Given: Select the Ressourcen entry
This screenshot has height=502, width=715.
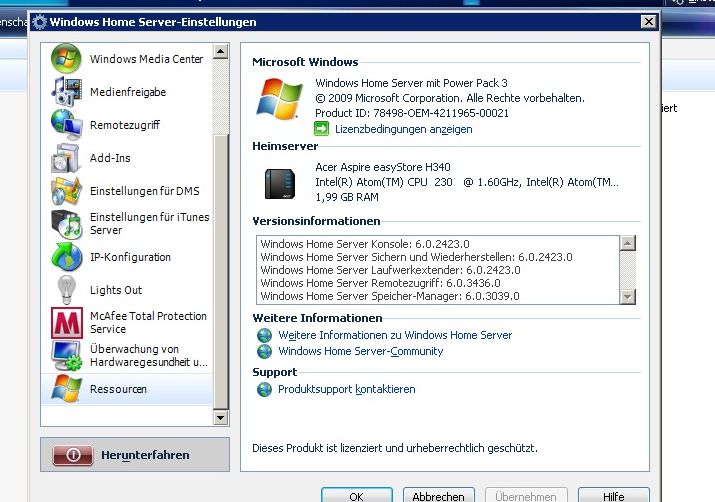Looking at the screenshot, I should [x=127, y=389].
